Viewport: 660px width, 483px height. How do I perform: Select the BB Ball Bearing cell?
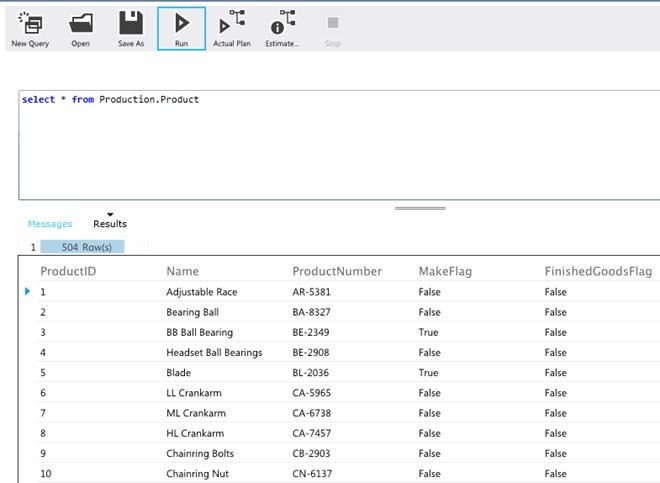[x=200, y=332]
